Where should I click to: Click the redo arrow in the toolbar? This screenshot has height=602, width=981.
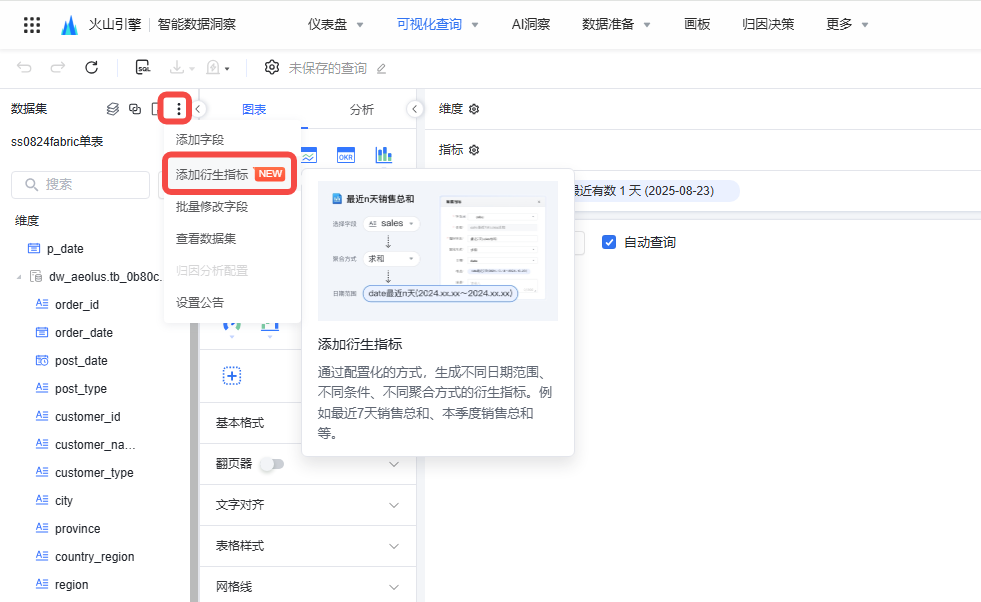point(58,68)
